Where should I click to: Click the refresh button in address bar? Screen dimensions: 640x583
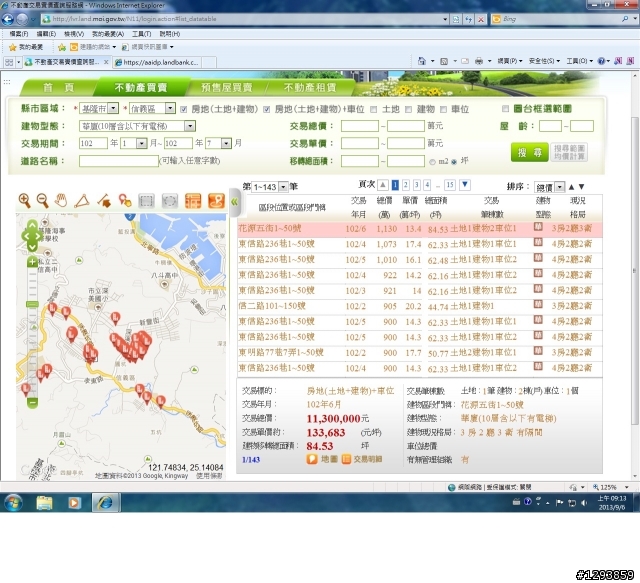tap(469, 19)
